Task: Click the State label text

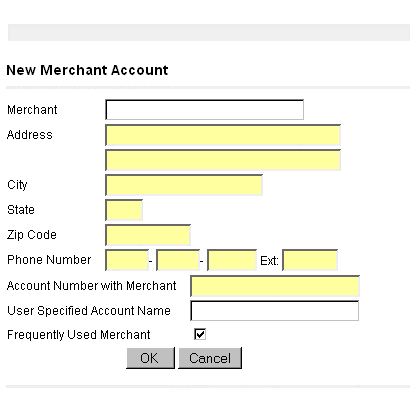Action: pyautogui.click(x=21, y=210)
